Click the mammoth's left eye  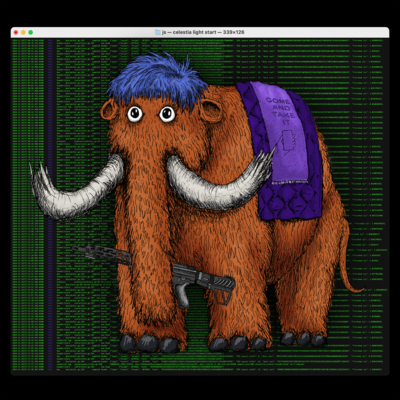(x=135, y=114)
